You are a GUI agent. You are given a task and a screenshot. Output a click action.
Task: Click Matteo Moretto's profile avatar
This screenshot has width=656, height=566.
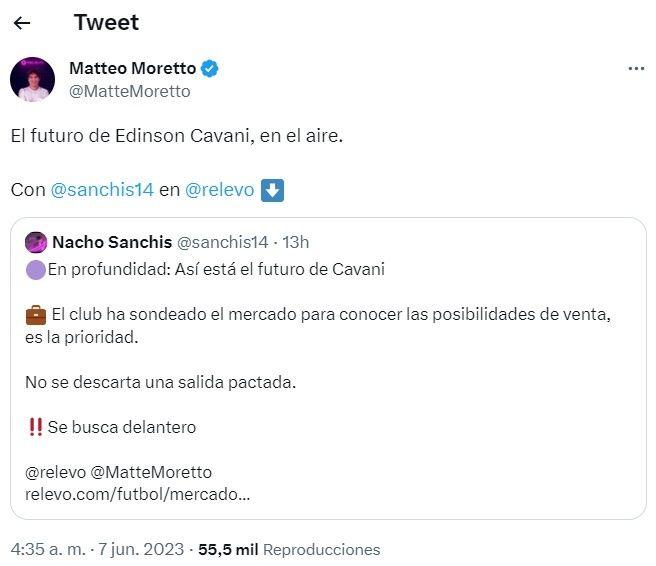(32, 79)
